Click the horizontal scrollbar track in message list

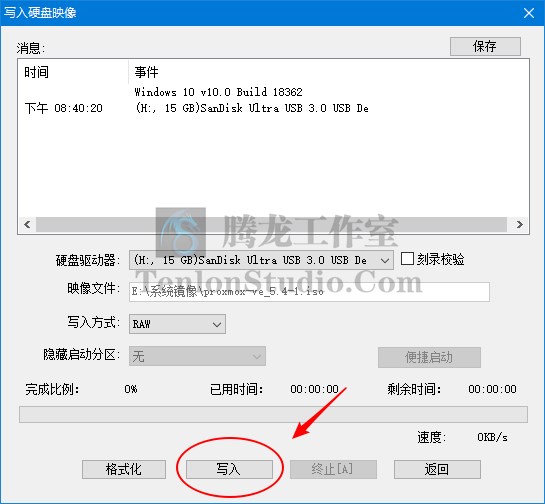pos(271,224)
